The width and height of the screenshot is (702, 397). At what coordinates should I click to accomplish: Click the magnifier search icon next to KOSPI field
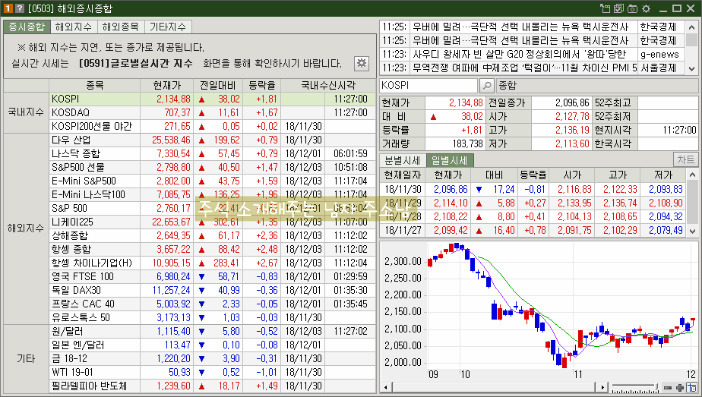pos(487,85)
